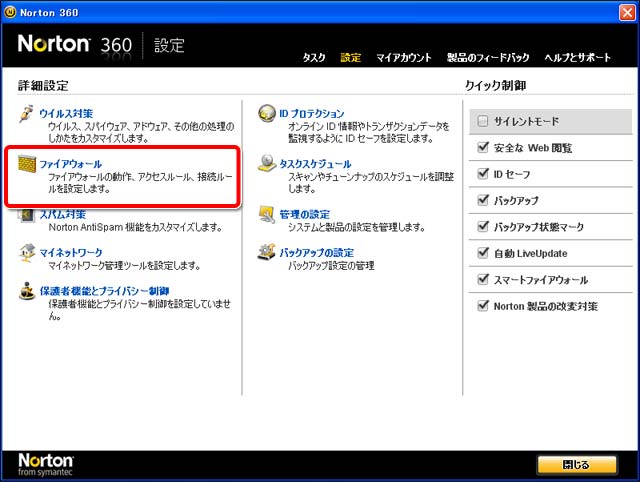Open the 製品のフィードバック tab
Image resolution: width=640 pixels, height=482 pixels.
coord(488,58)
